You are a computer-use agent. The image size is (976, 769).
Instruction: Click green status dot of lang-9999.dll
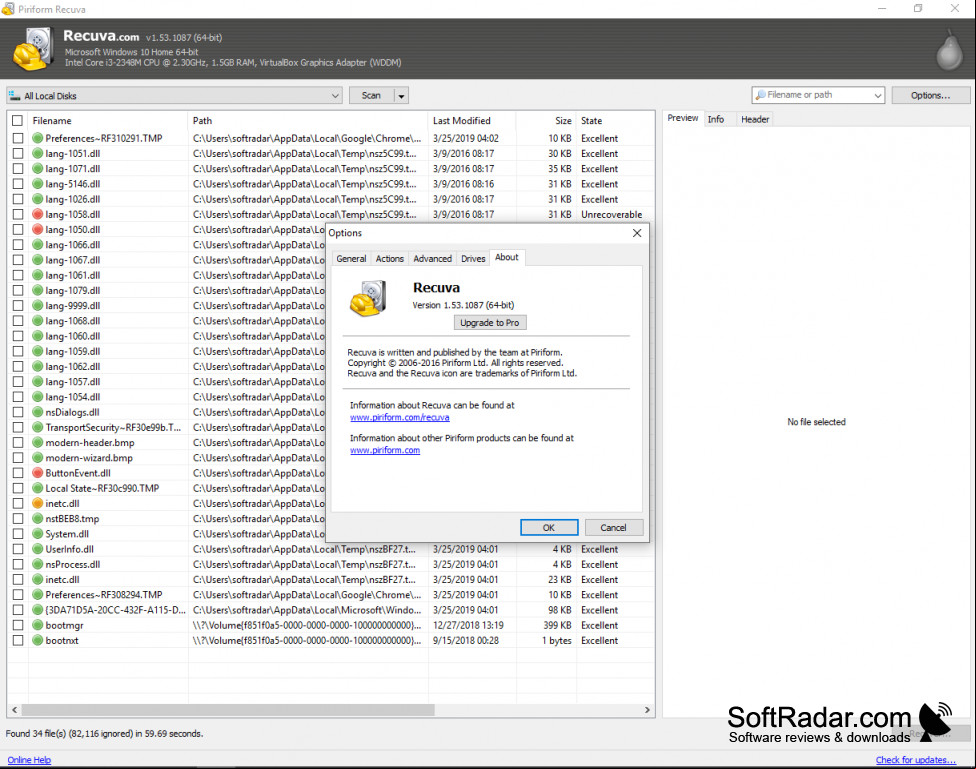tap(37, 306)
